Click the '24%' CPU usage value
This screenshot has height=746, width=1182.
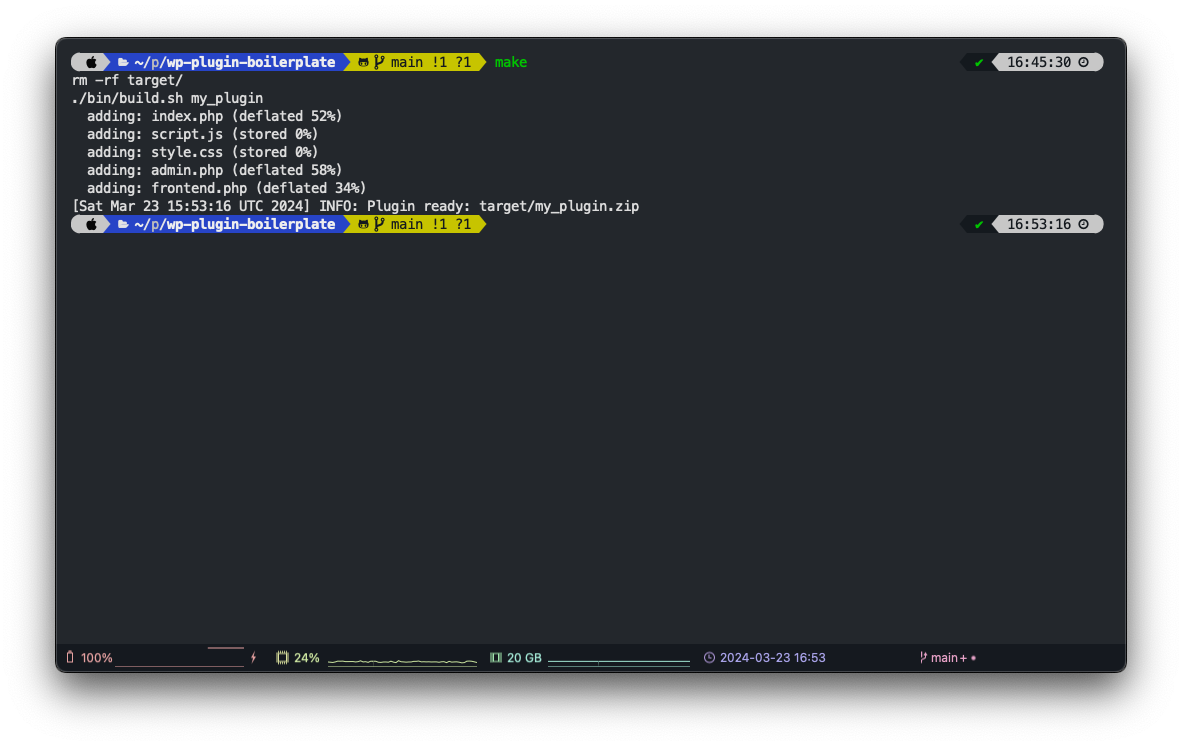click(x=307, y=658)
